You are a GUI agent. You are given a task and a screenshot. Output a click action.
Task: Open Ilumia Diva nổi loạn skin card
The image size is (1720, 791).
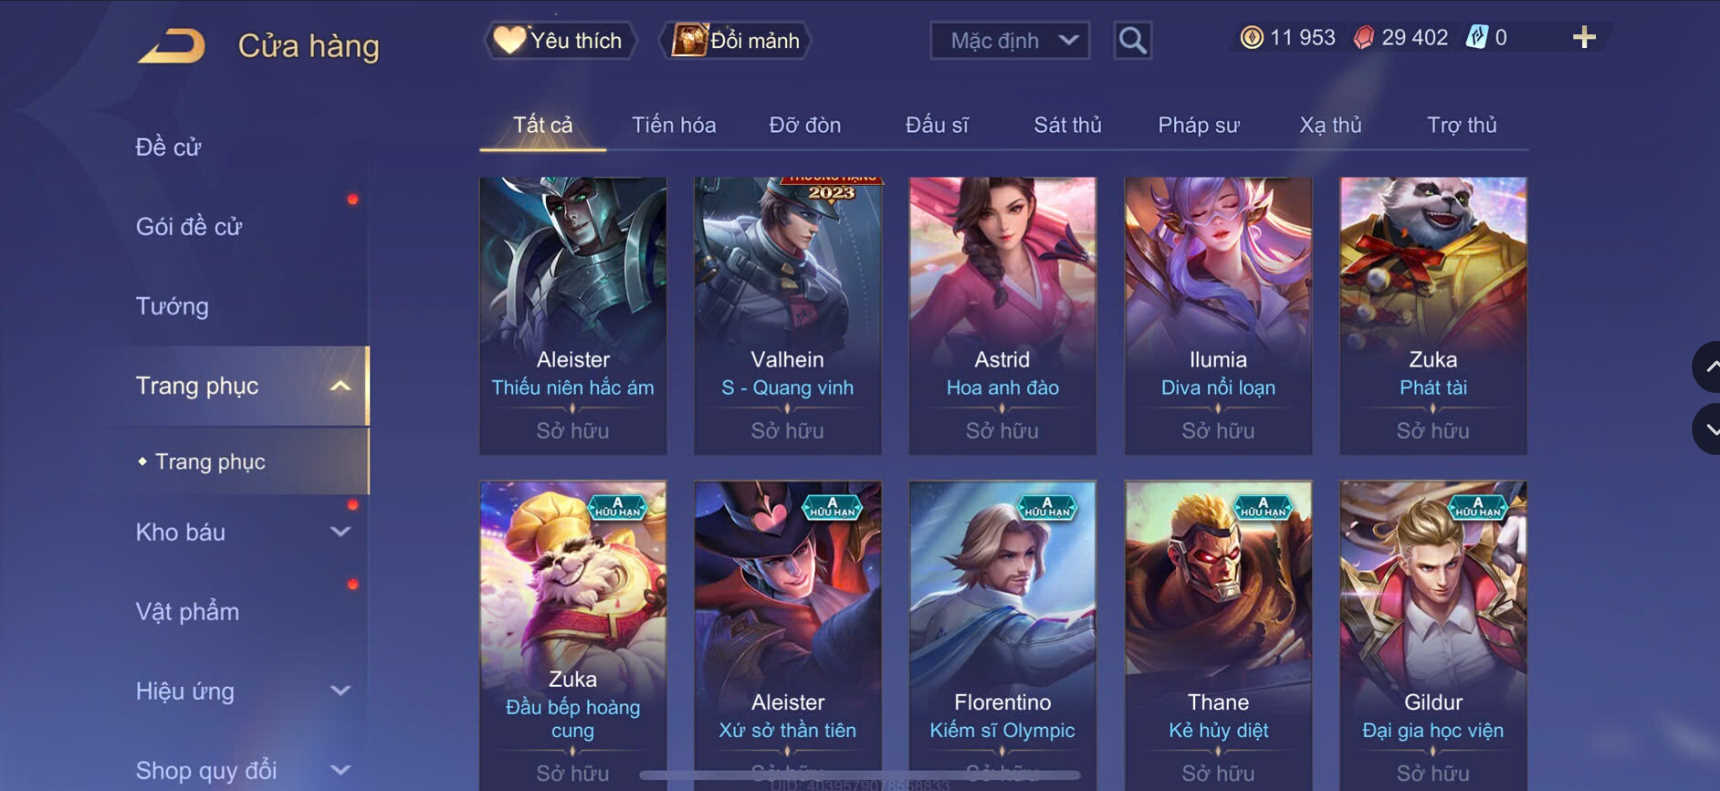(1218, 316)
